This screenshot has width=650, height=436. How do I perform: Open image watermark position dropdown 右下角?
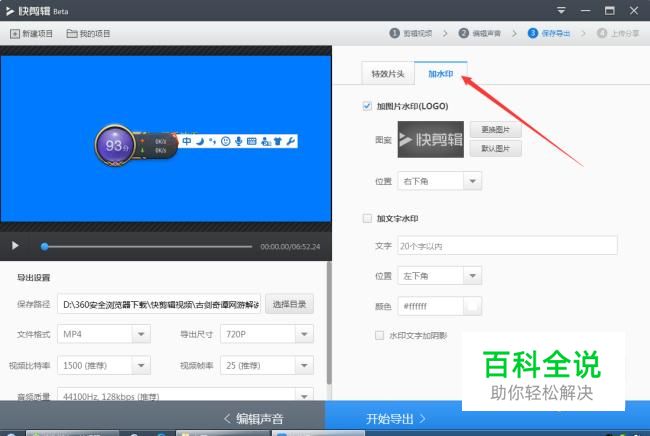(x=439, y=181)
